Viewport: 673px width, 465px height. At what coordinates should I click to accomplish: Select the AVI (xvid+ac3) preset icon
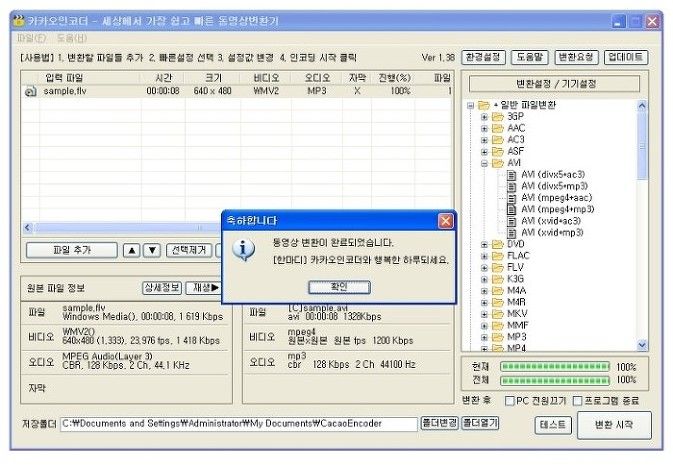[511, 221]
